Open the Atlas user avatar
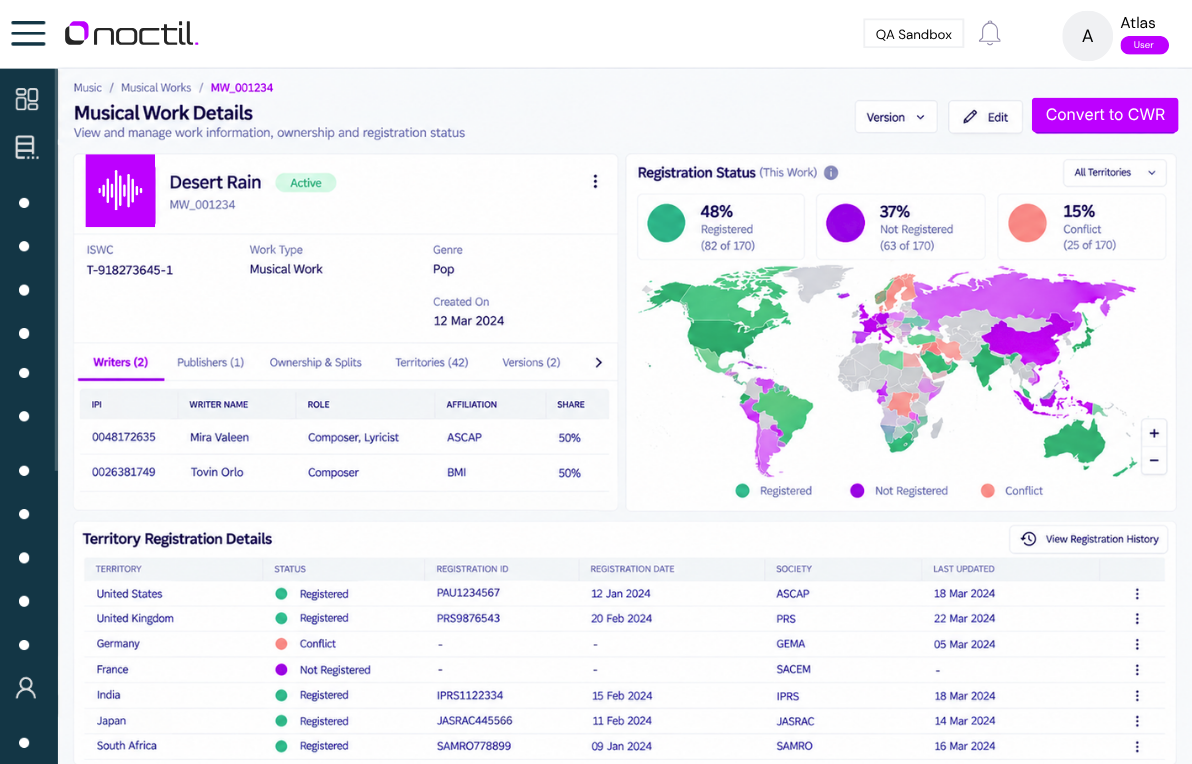1192x764 pixels. coord(1087,36)
